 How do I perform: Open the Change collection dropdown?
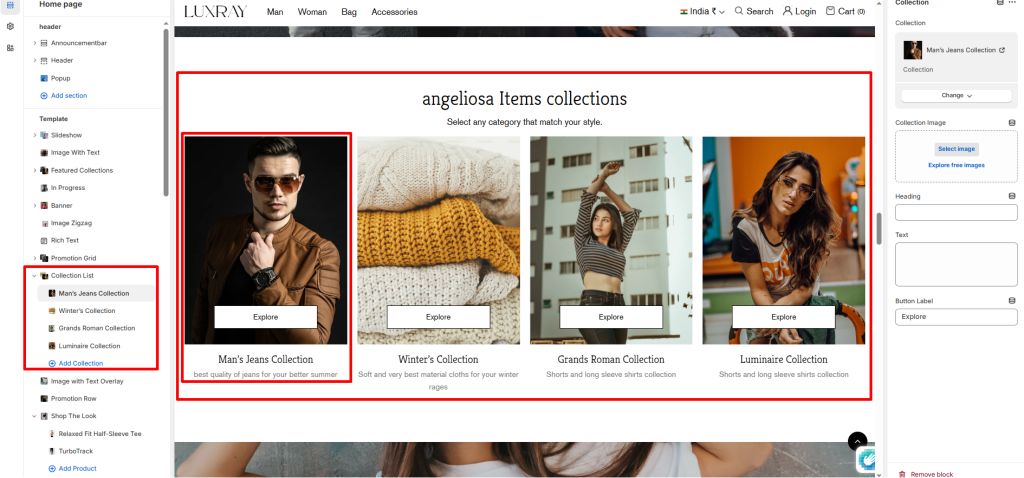click(956, 95)
